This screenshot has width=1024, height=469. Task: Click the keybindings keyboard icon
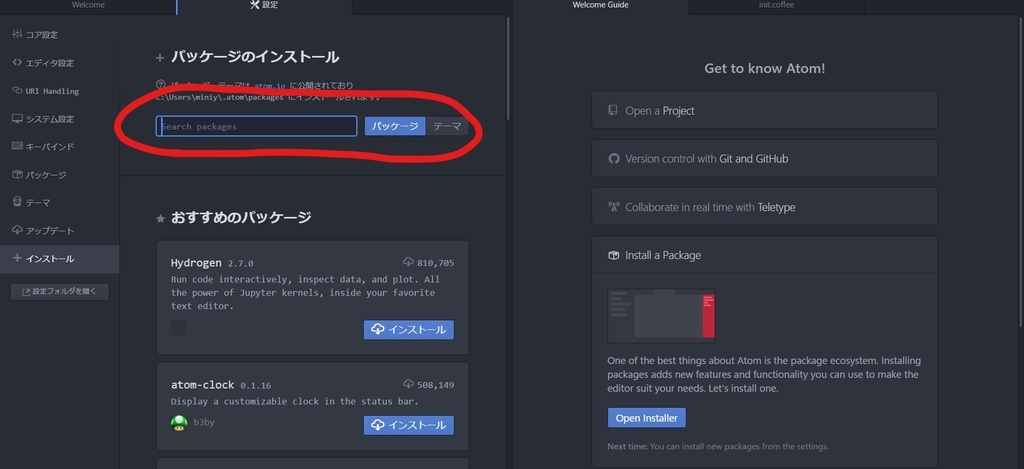pos(17,146)
